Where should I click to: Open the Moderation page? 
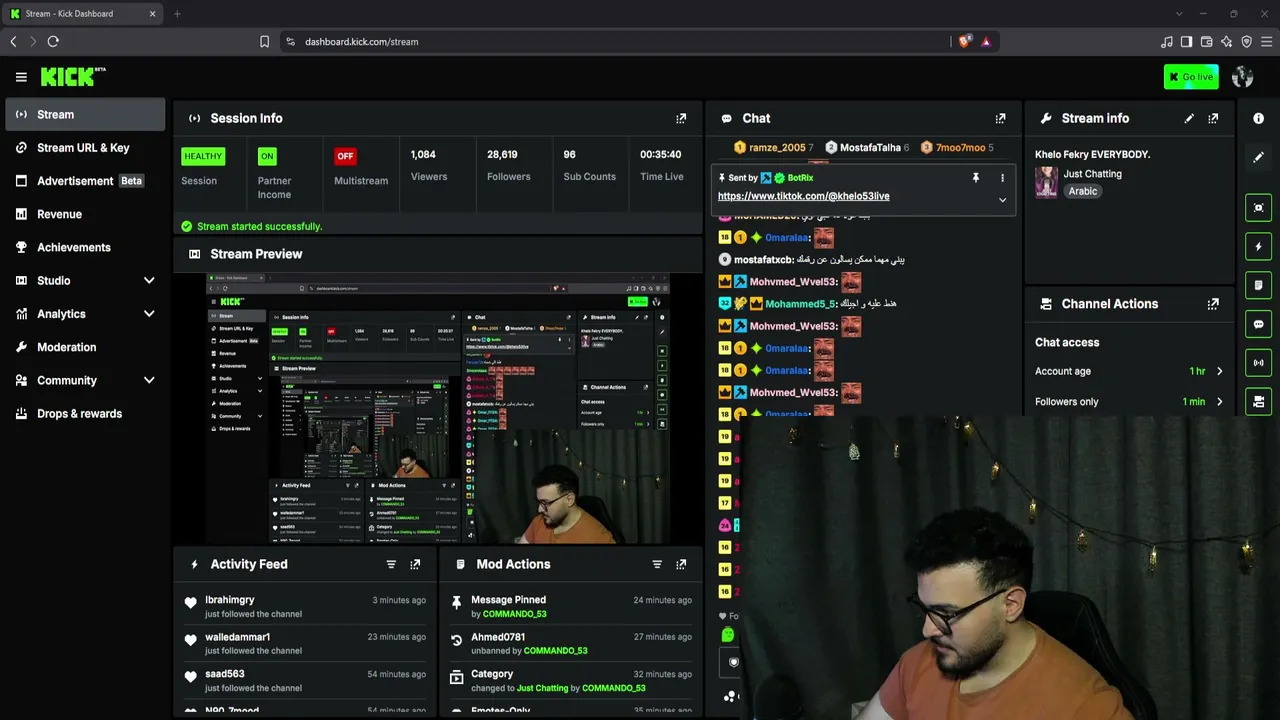pos(85,347)
